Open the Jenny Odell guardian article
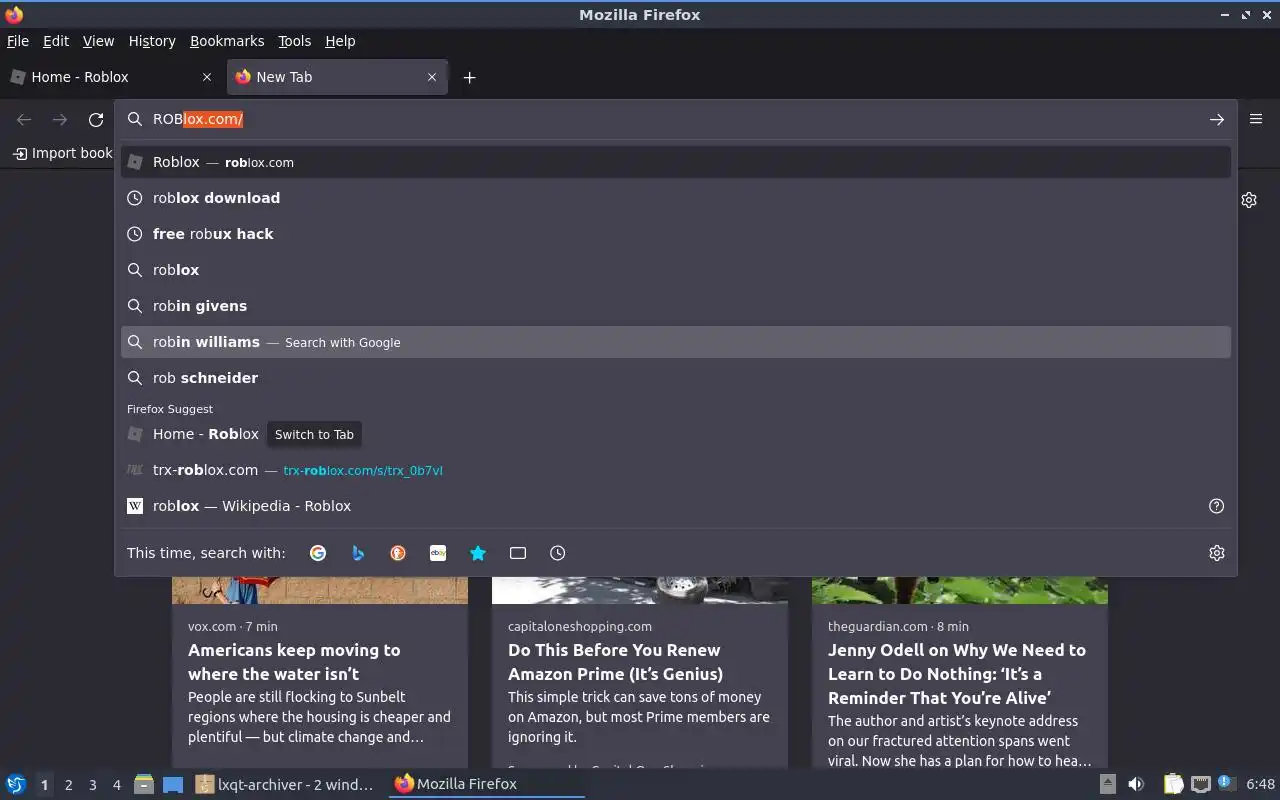Viewport: 1280px width, 800px height. (x=957, y=674)
